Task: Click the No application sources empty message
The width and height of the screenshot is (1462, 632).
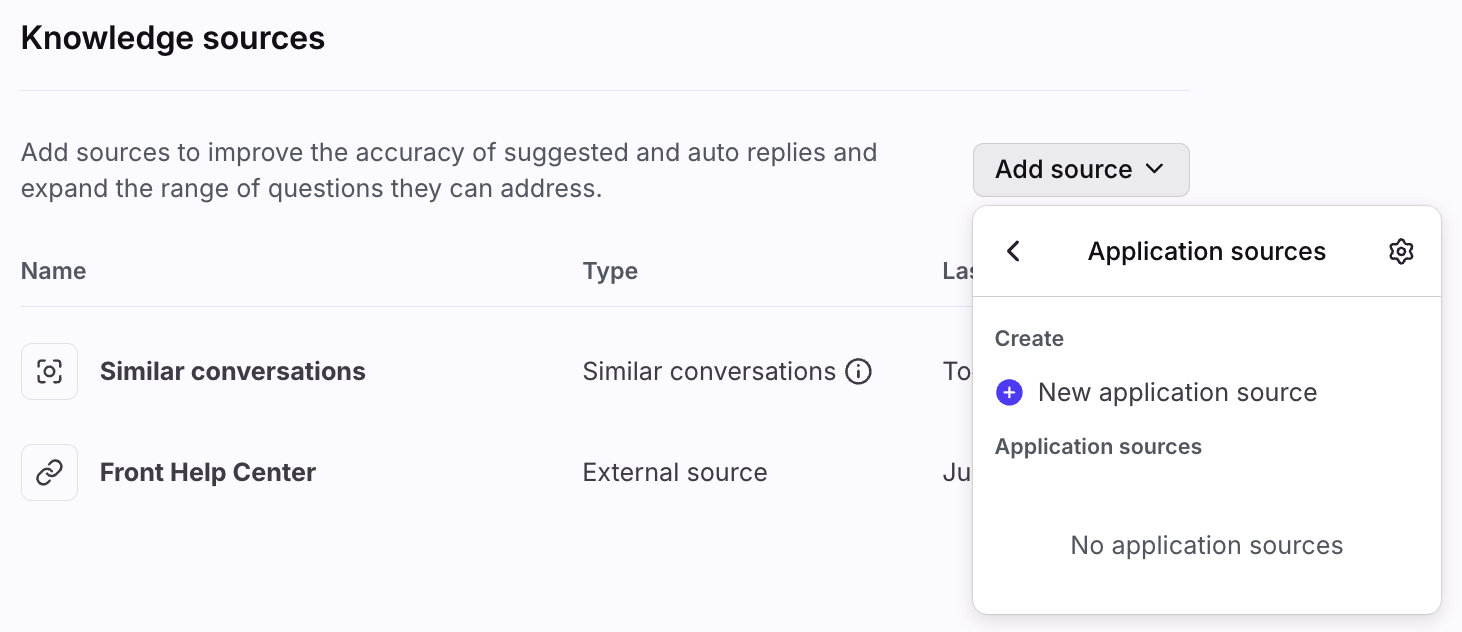Action: point(1206,545)
